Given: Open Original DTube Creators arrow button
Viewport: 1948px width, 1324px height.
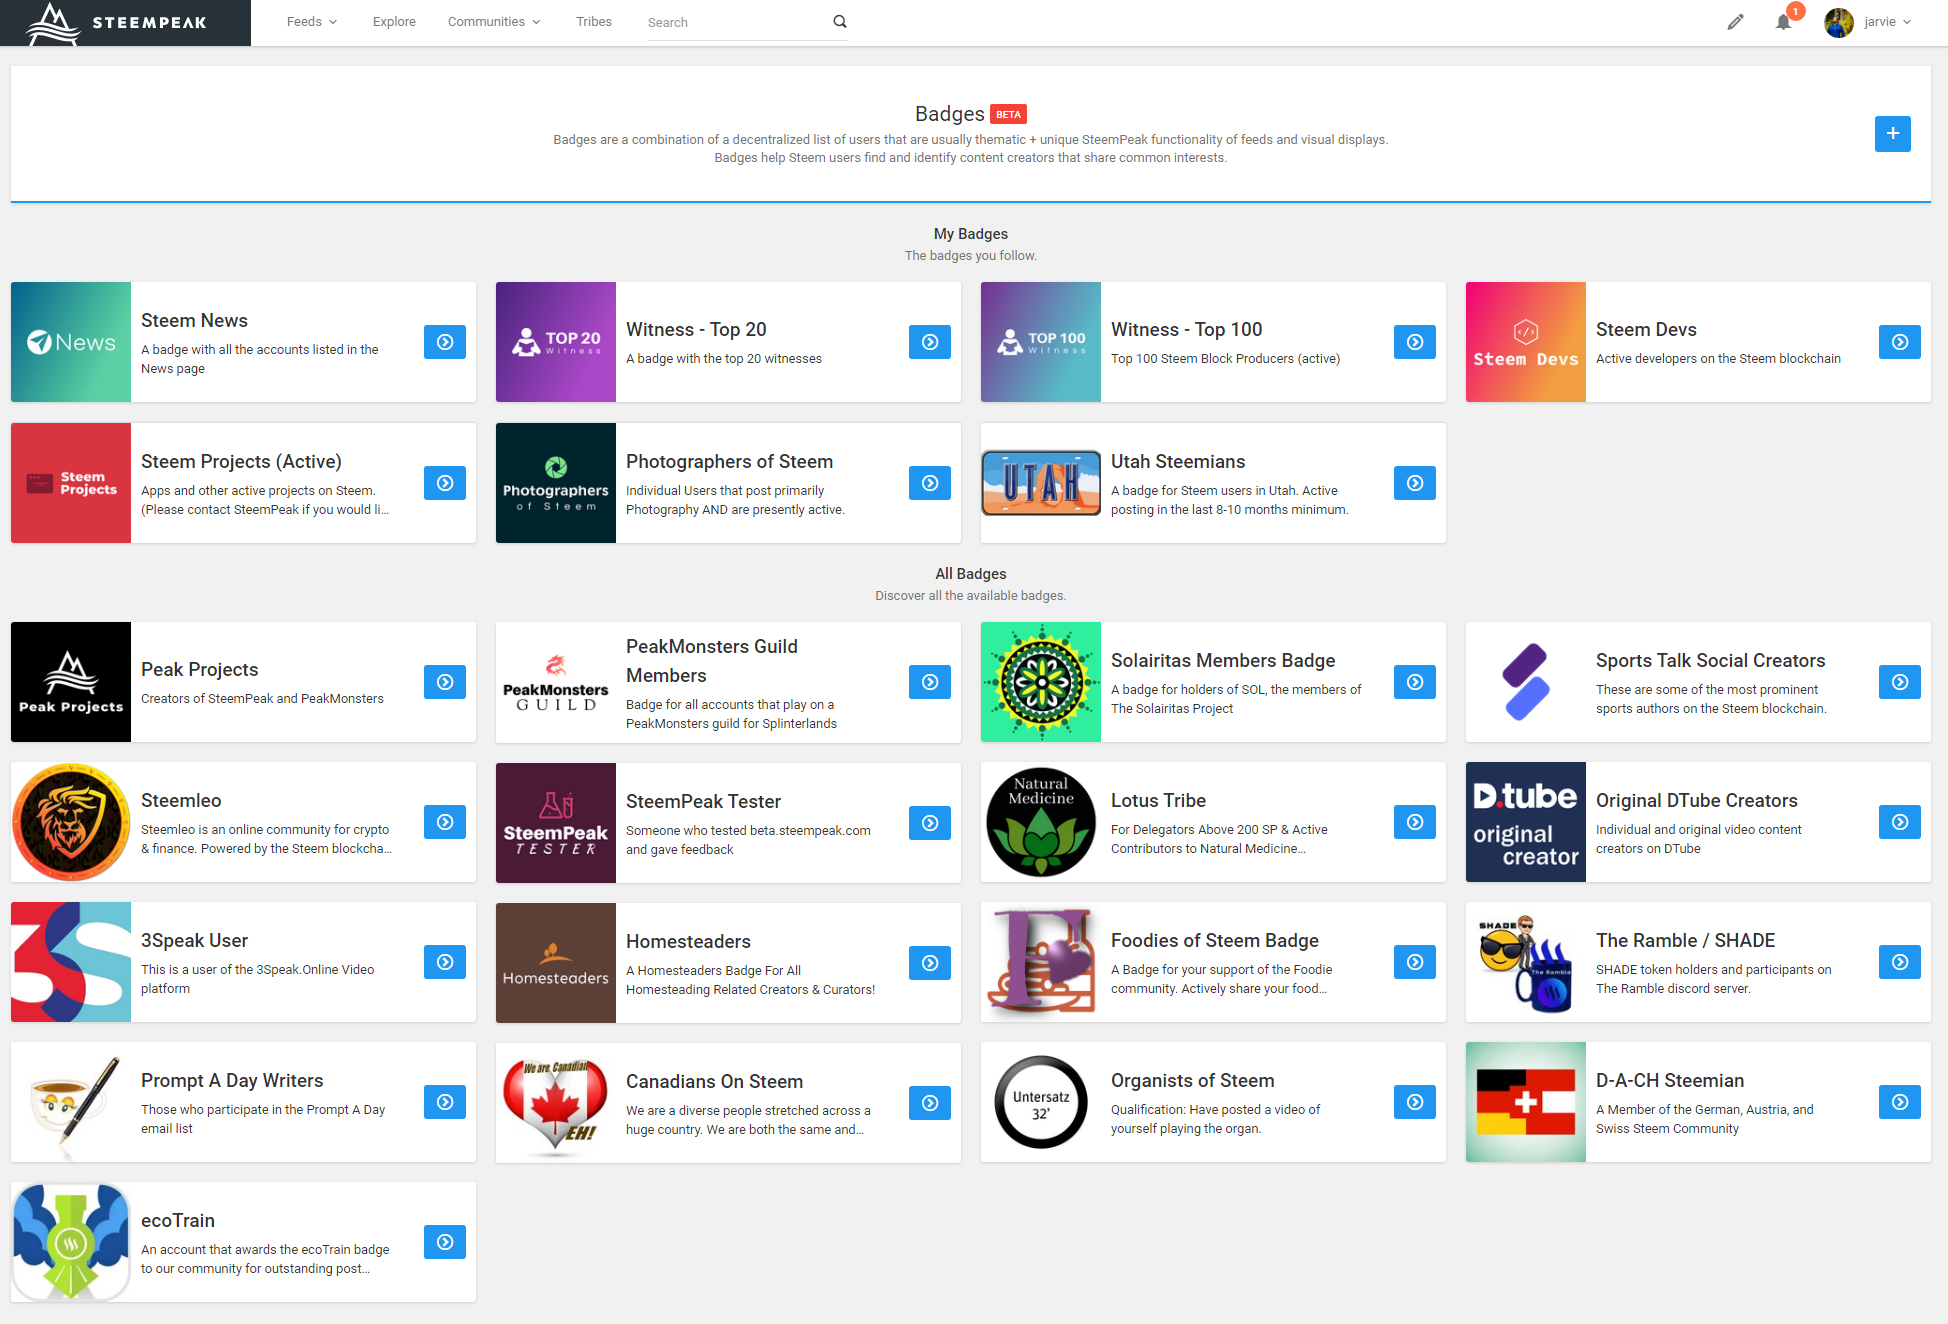Looking at the screenshot, I should 1900,822.
